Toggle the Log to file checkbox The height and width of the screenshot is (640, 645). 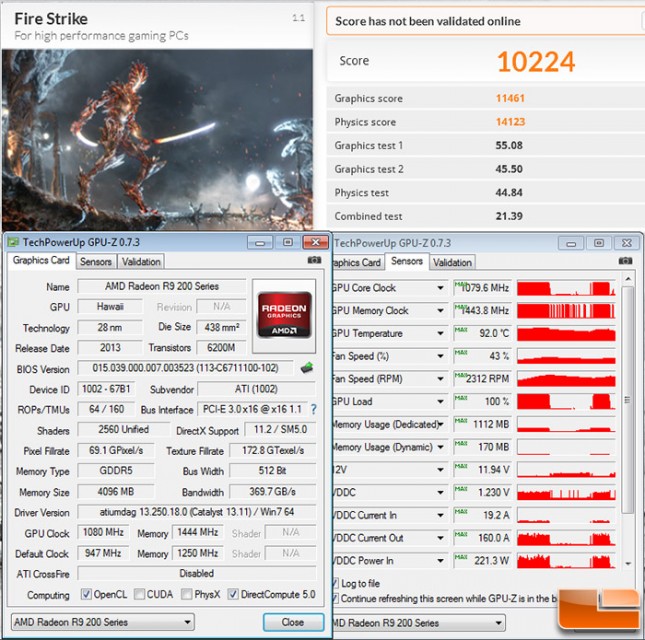point(335,583)
